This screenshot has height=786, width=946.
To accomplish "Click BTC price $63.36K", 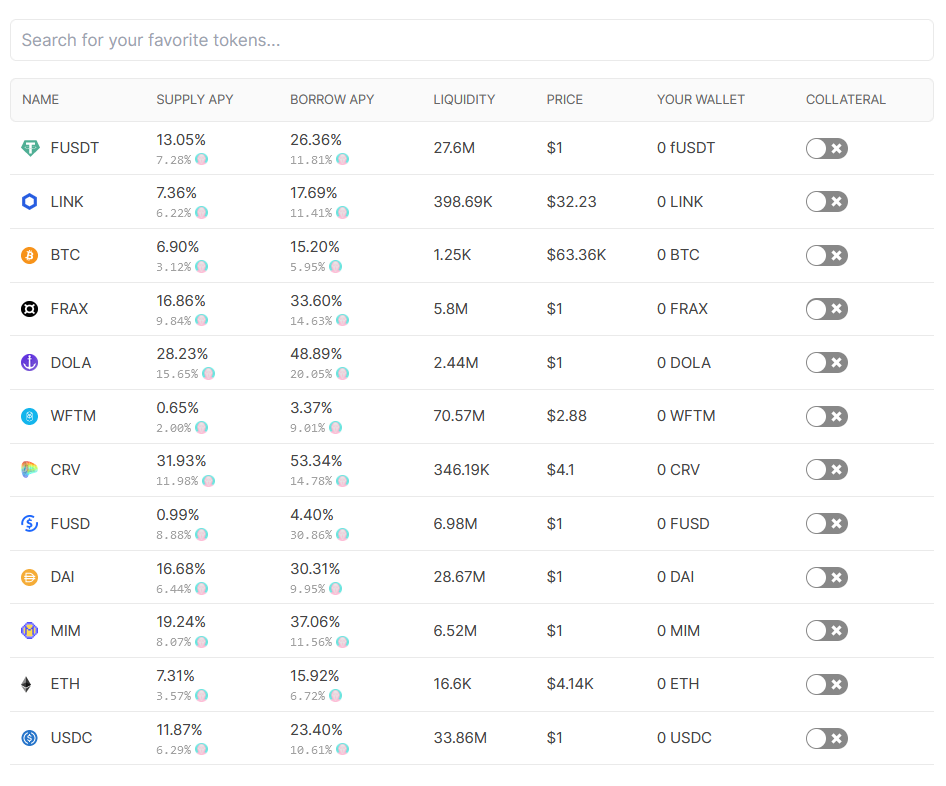I will coord(576,255).
